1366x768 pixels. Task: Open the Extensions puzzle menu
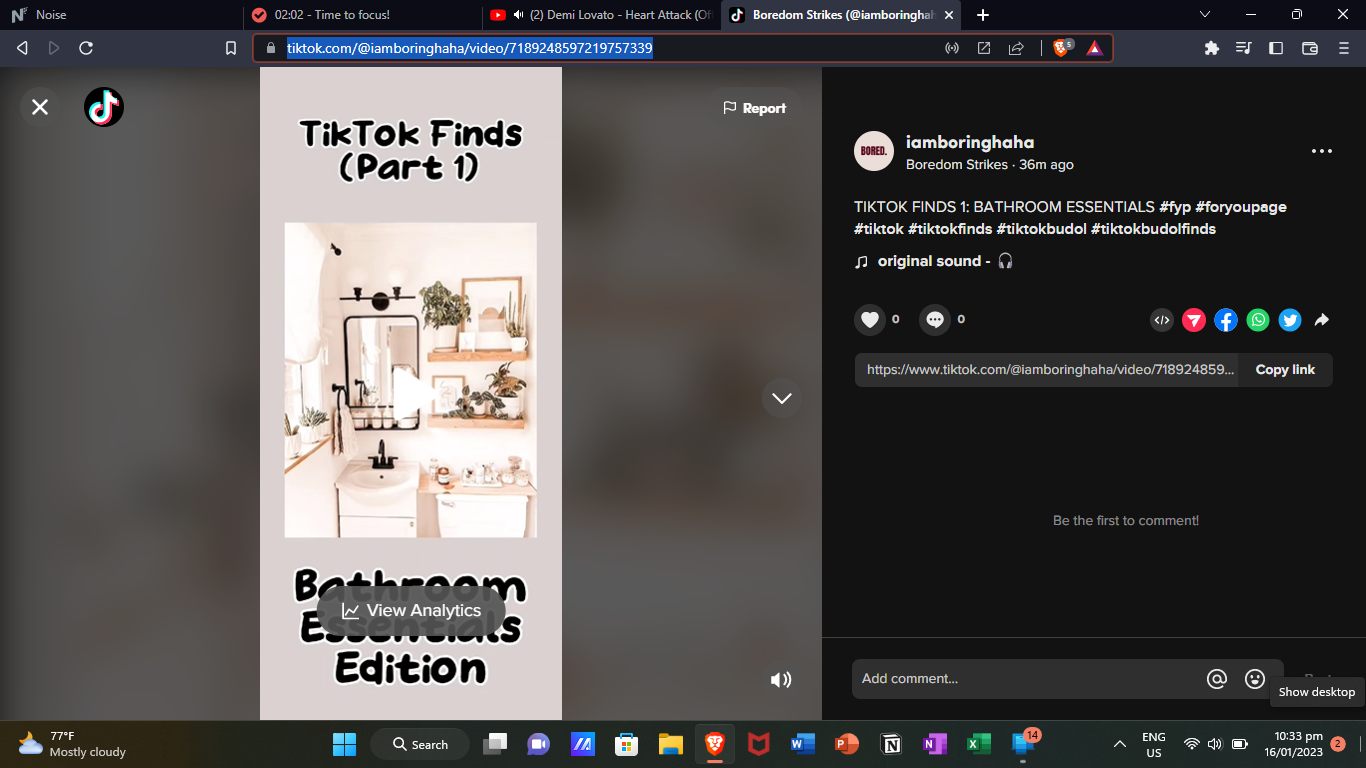click(1212, 48)
